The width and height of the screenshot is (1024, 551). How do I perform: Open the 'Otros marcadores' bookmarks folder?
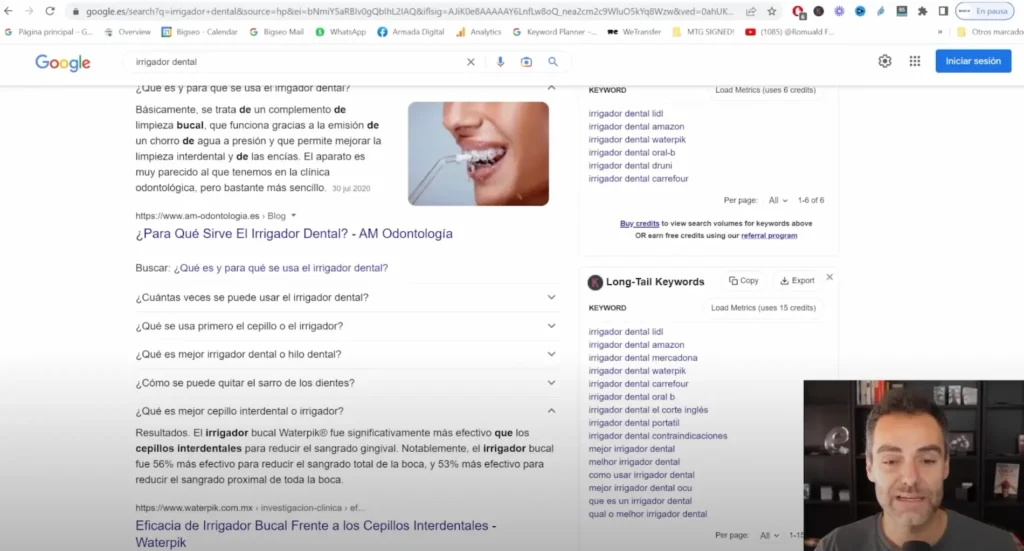[x=989, y=31]
